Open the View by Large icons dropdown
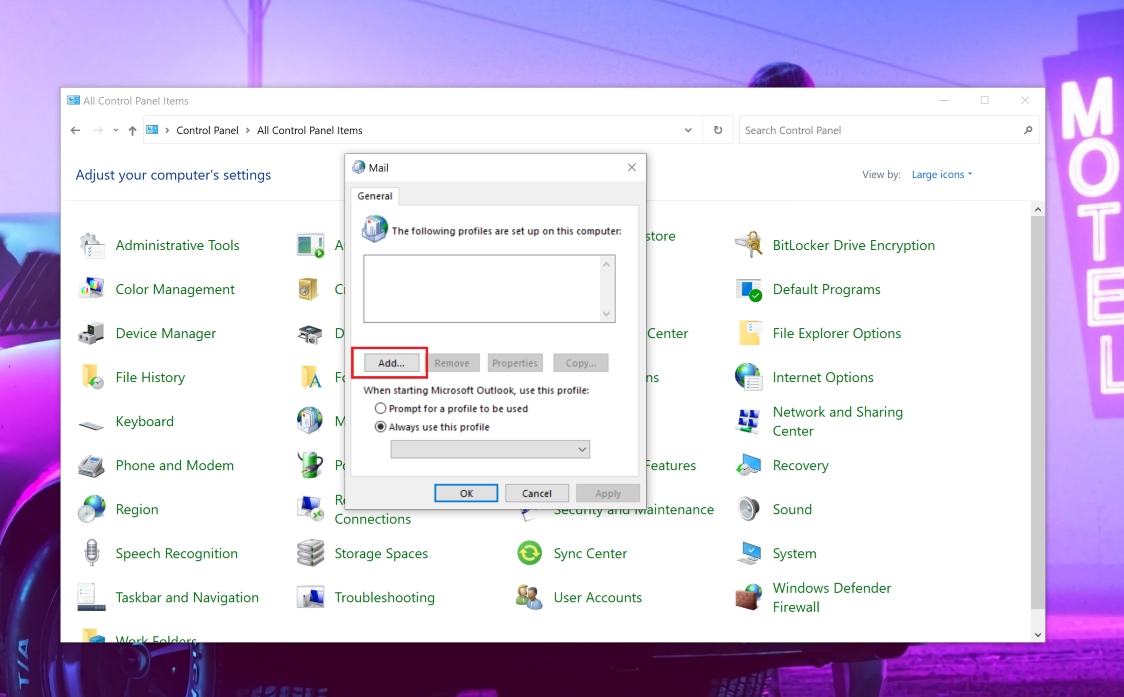This screenshot has width=1124, height=697. 941,174
